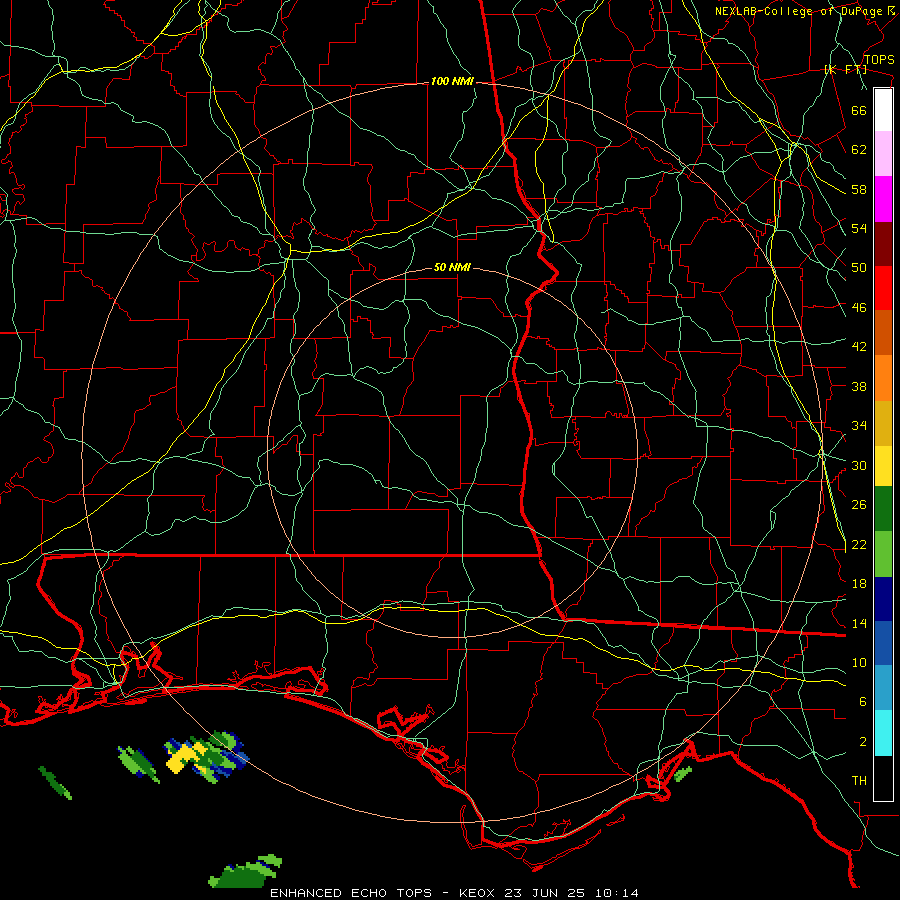This screenshot has height=900, width=900.
Task: Click the legend value '46'
Action: 859,308
